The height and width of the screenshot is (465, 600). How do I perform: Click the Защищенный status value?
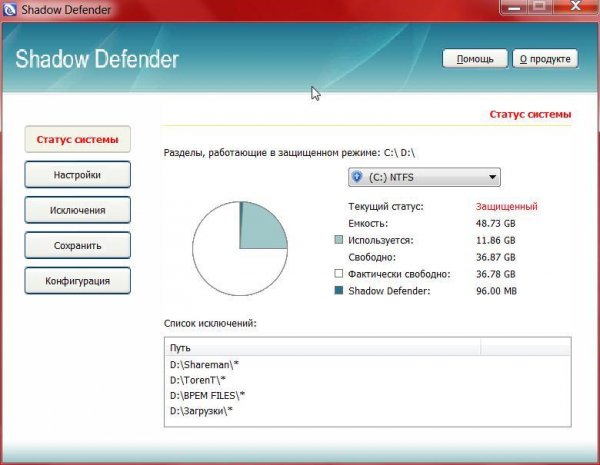tap(507, 207)
